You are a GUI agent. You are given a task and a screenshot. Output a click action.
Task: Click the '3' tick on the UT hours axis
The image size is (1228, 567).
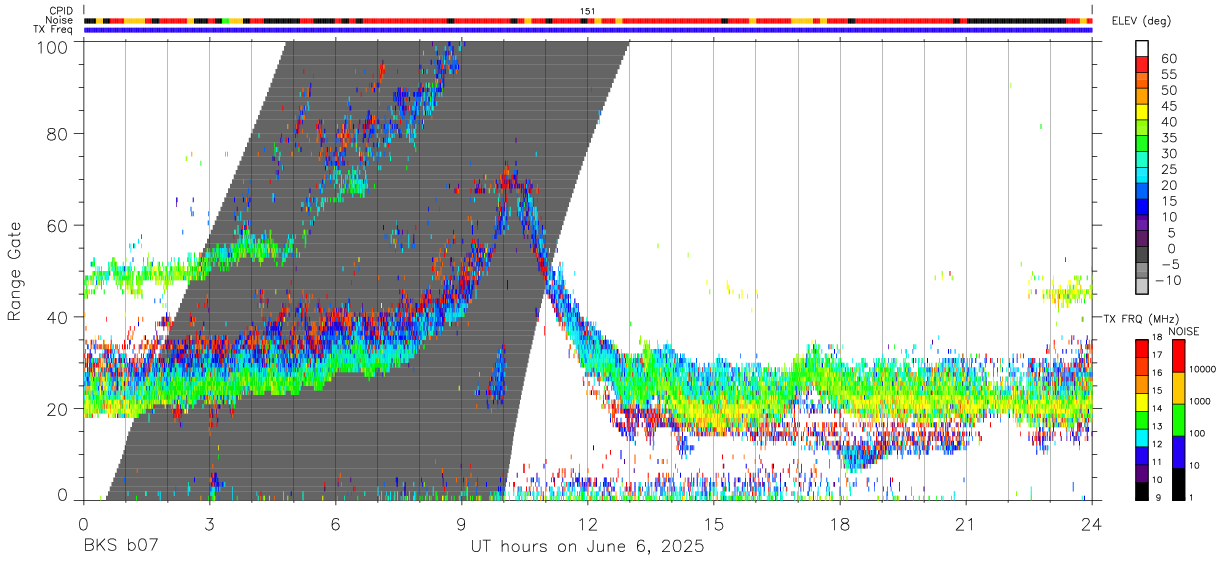point(209,523)
